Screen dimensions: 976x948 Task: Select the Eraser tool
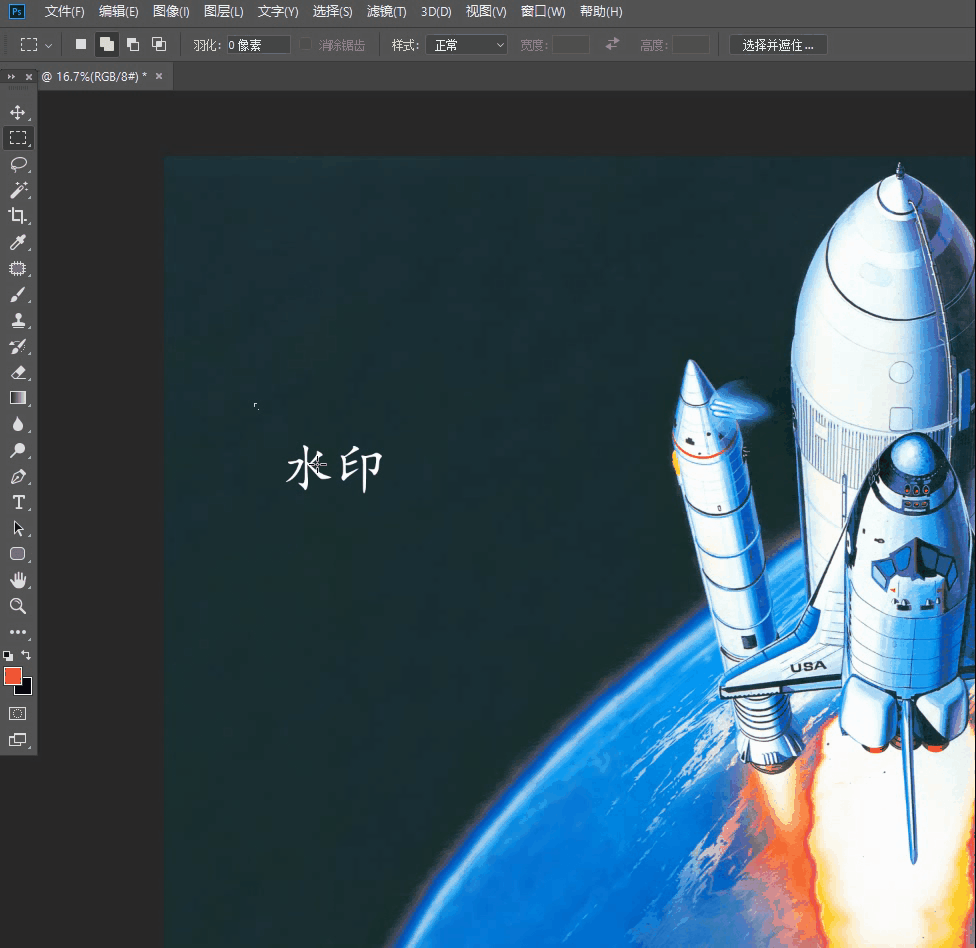[x=18, y=372]
